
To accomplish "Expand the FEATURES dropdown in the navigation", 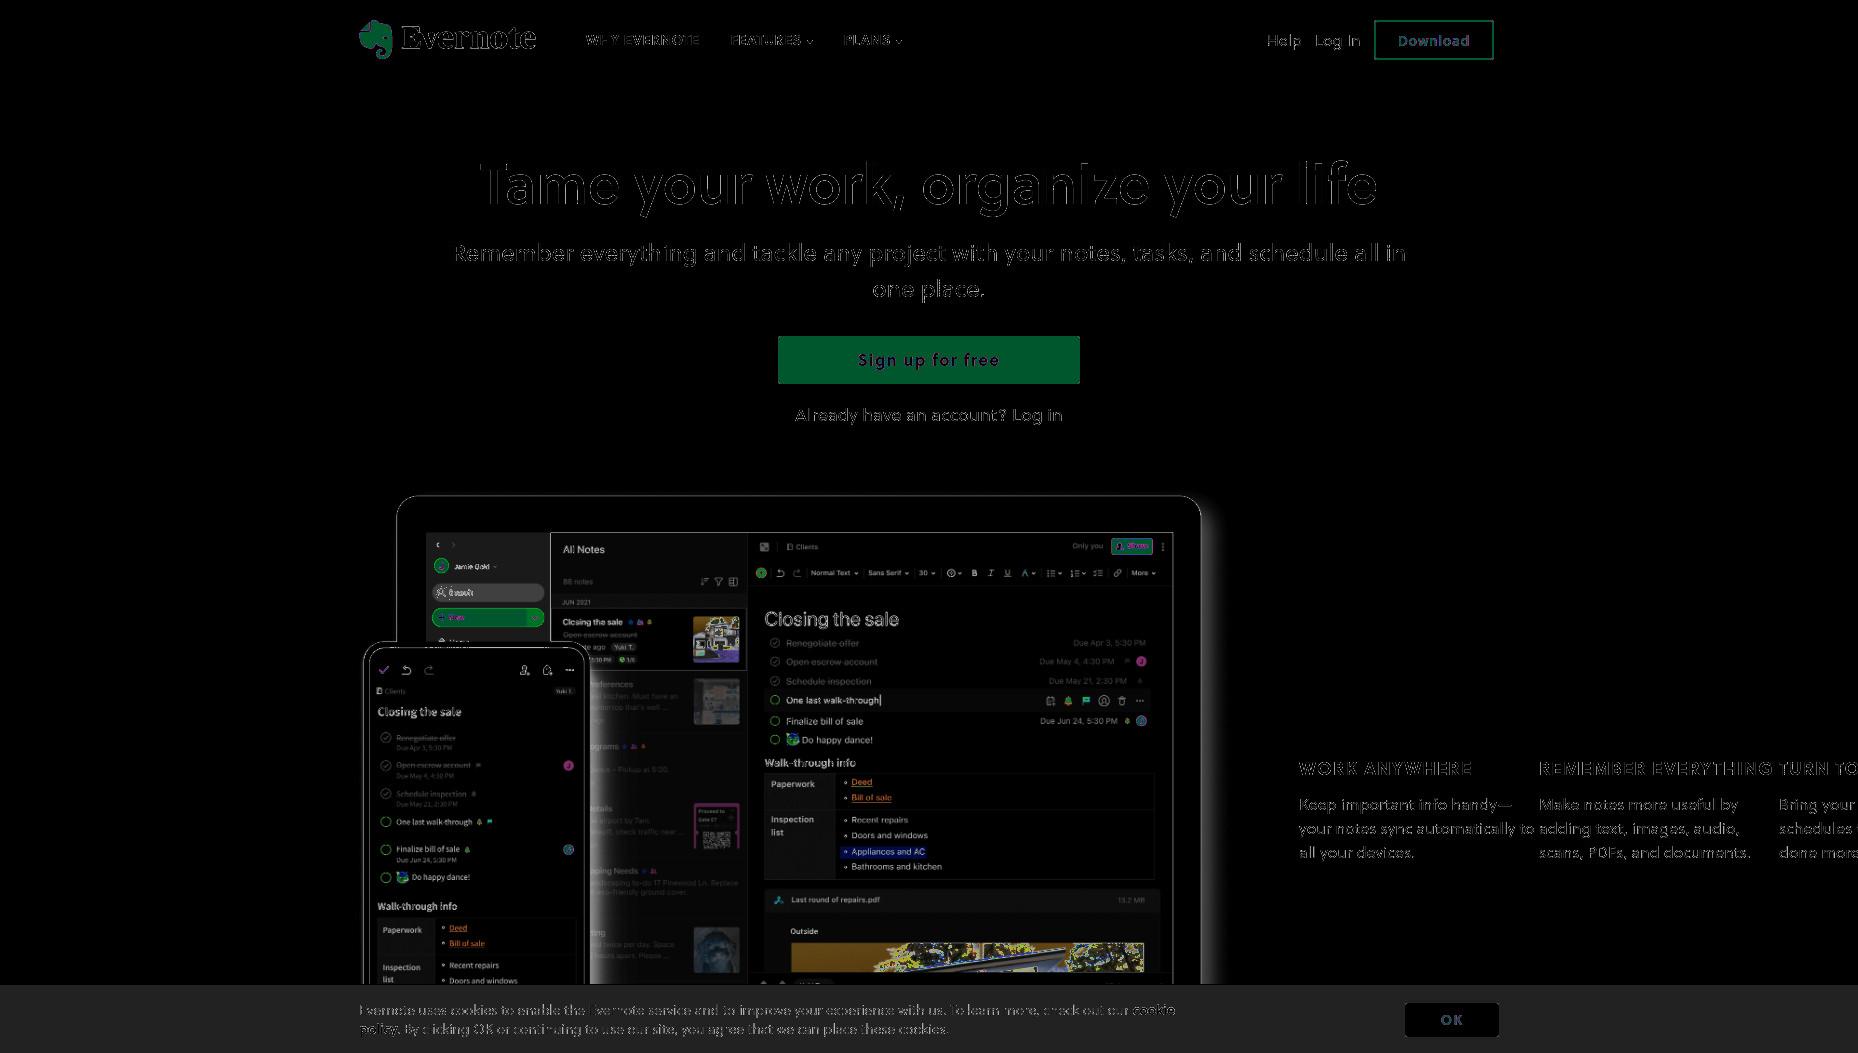I will (772, 40).
